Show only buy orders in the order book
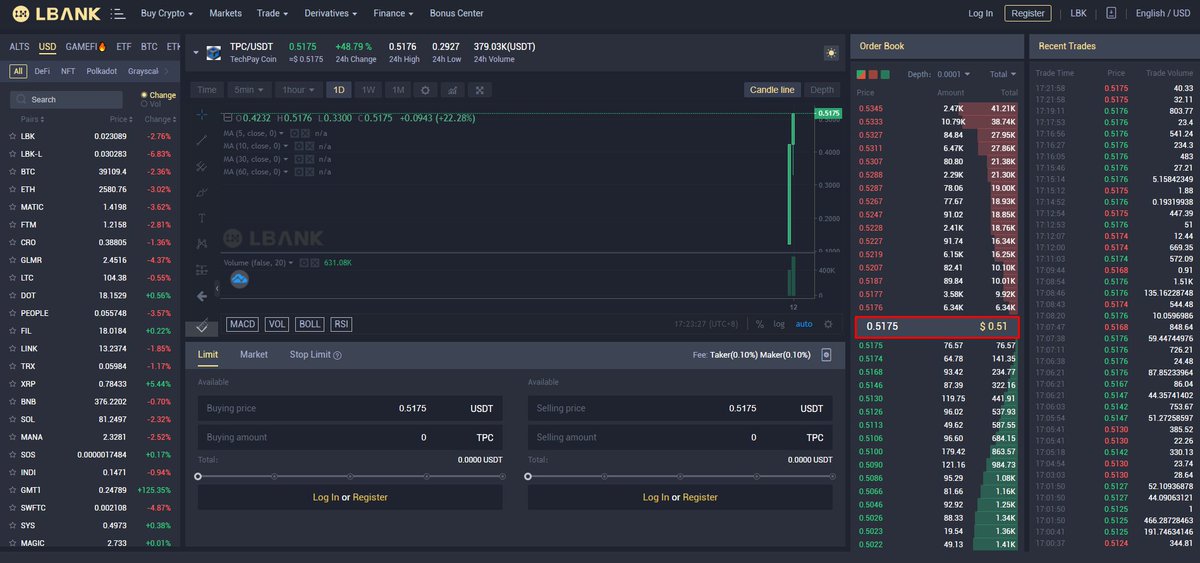The image size is (1200, 563). coord(884,74)
